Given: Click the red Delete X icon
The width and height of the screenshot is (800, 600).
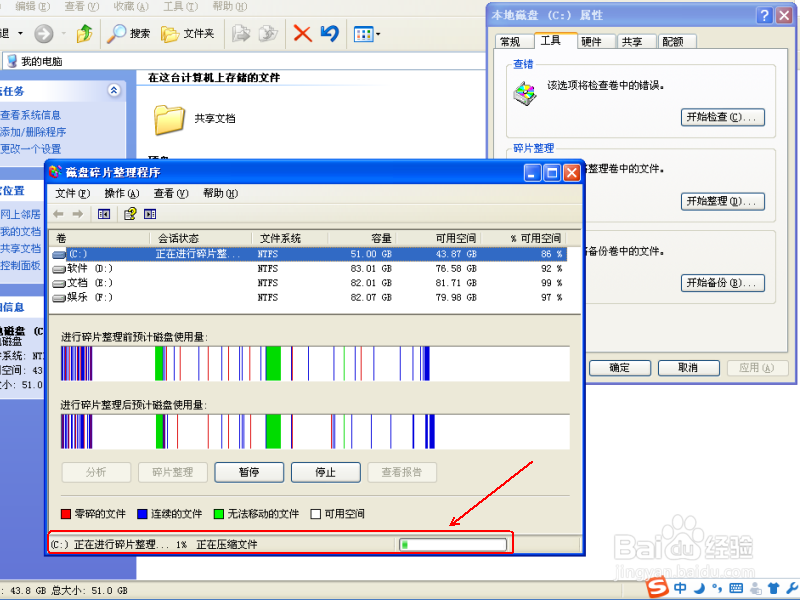Looking at the screenshot, I should (x=303, y=34).
